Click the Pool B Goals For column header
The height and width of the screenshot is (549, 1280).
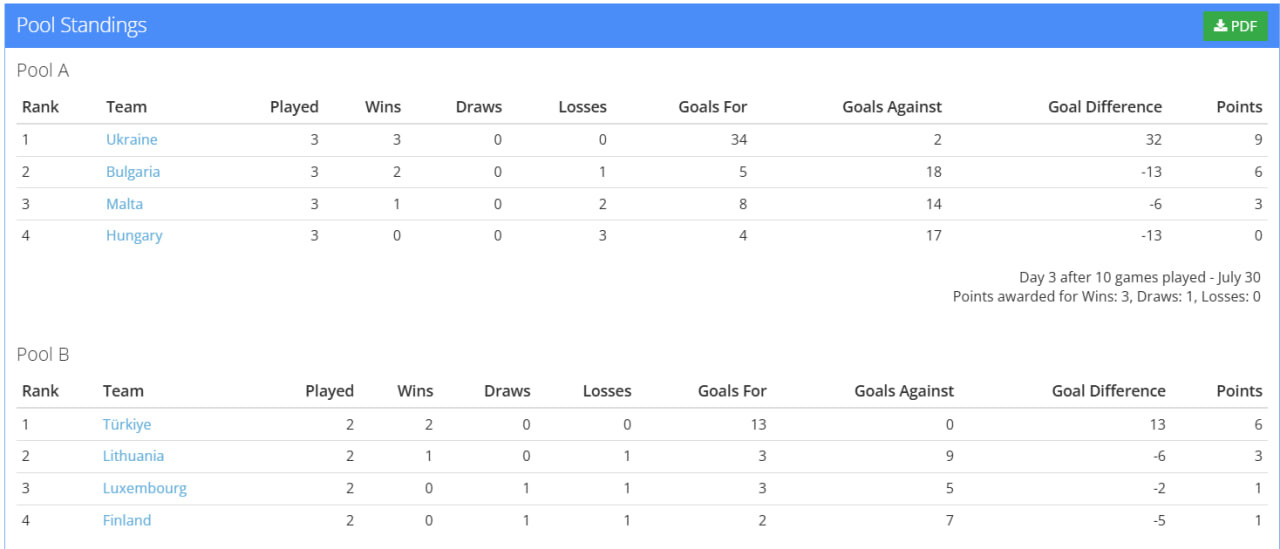(732, 391)
